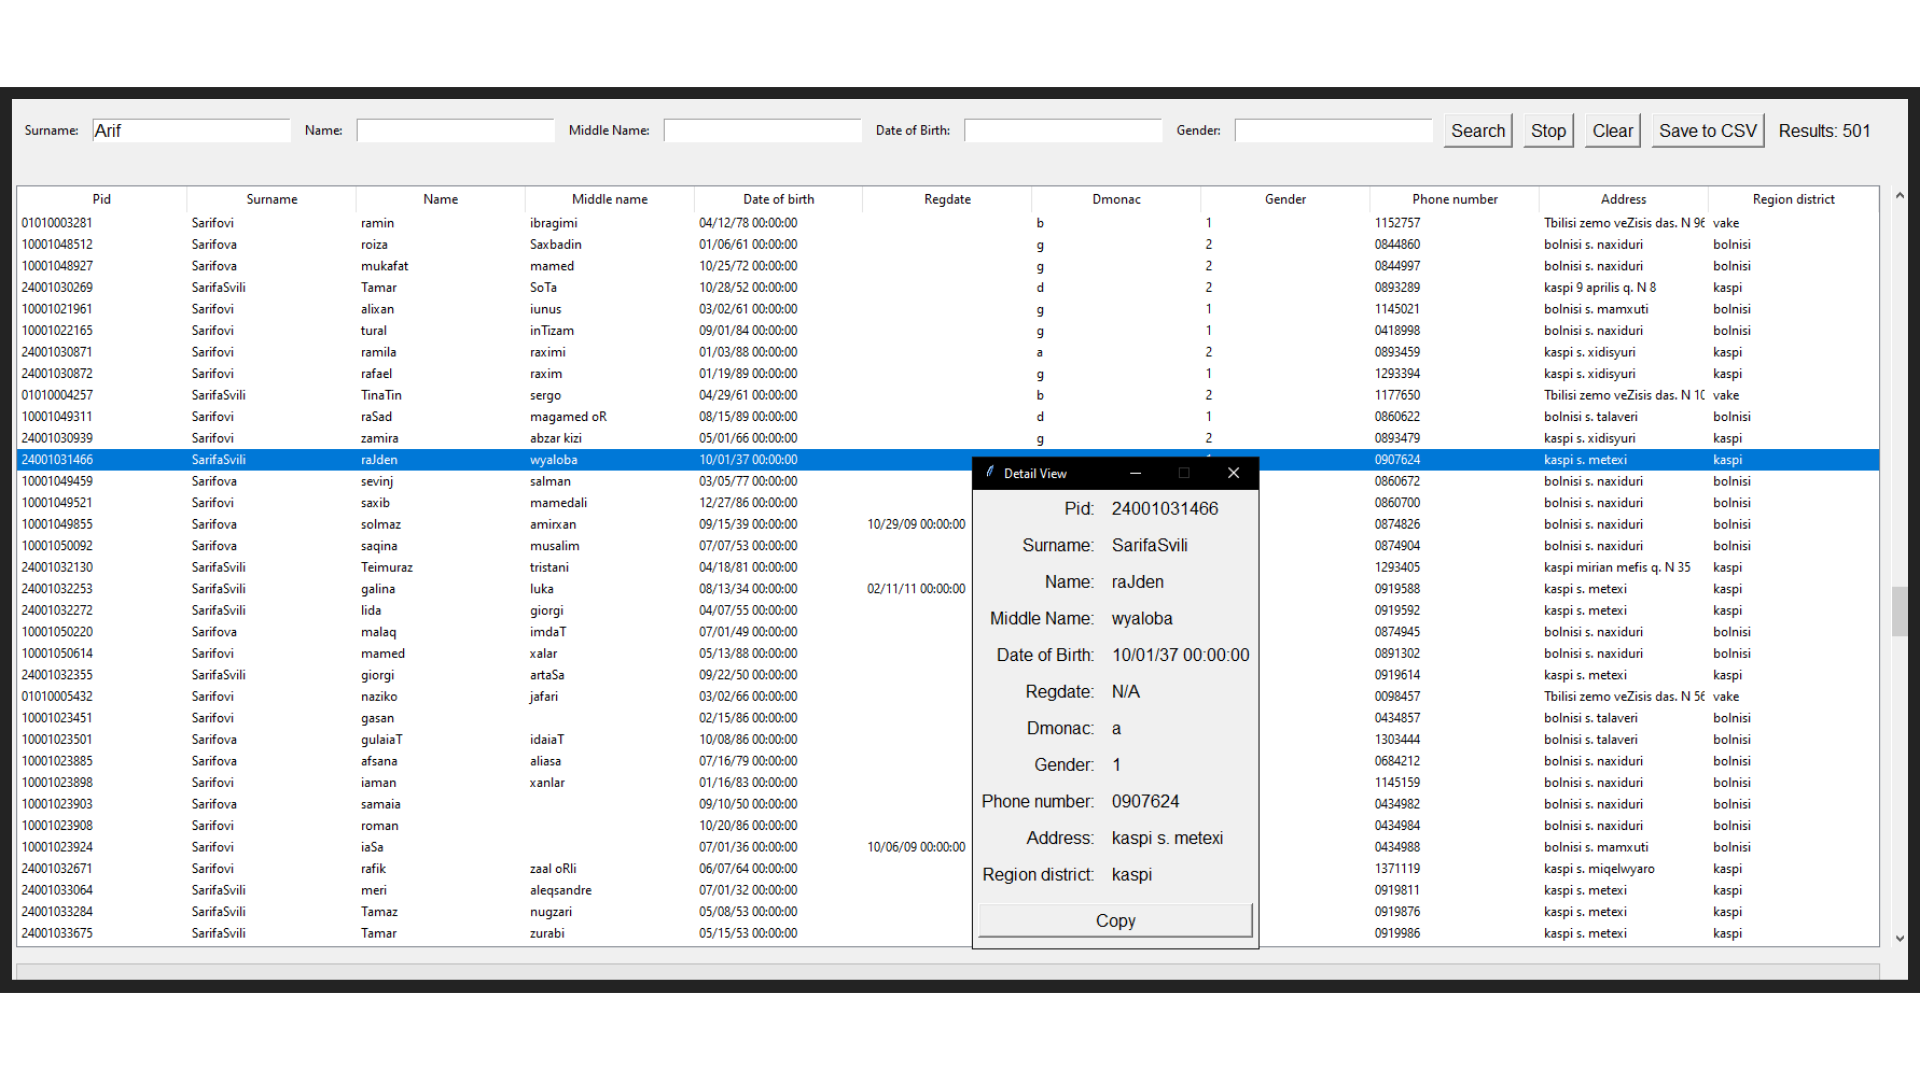Image resolution: width=1920 pixels, height=1080 pixels.
Task: Focus the Surname input containing Arif
Action: pyautogui.click(x=191, y=131)
